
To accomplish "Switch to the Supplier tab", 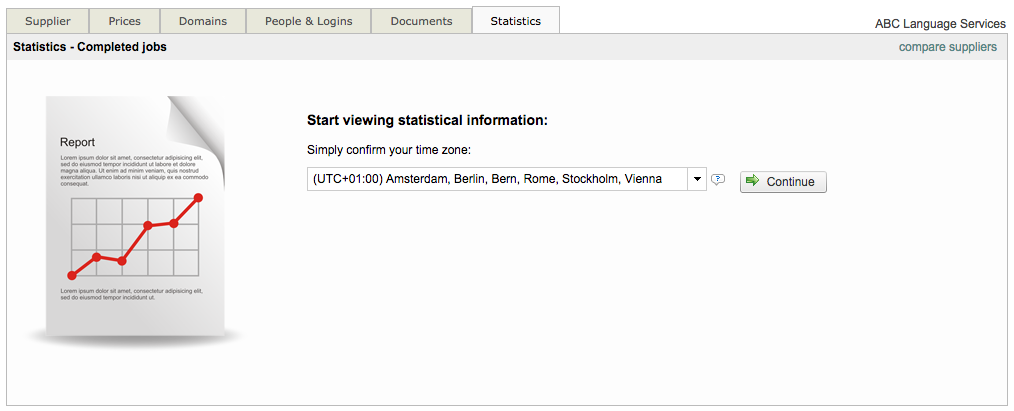I will click(48, 21).
